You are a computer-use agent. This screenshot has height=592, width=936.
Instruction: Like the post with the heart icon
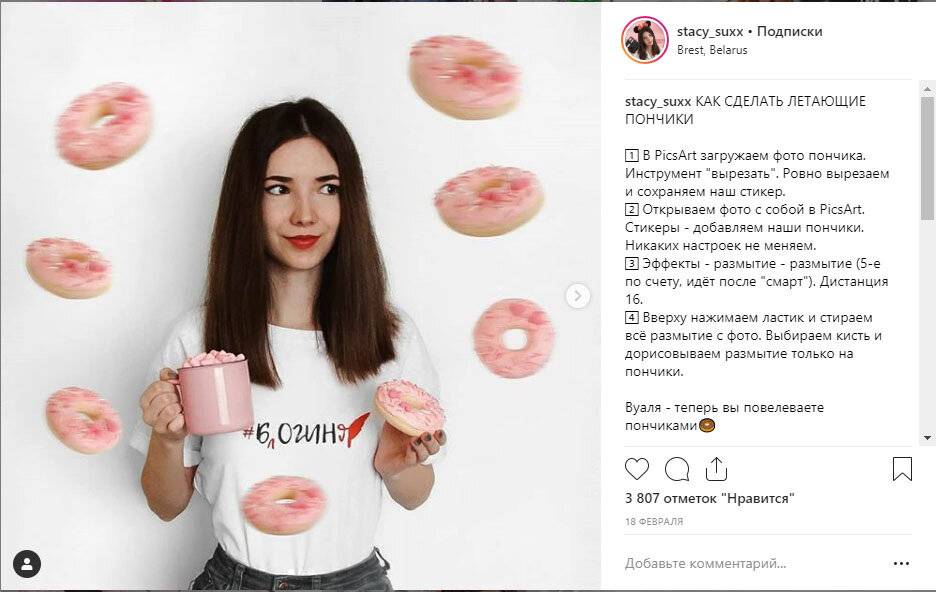pyautogui.click(x=636, y=469)
